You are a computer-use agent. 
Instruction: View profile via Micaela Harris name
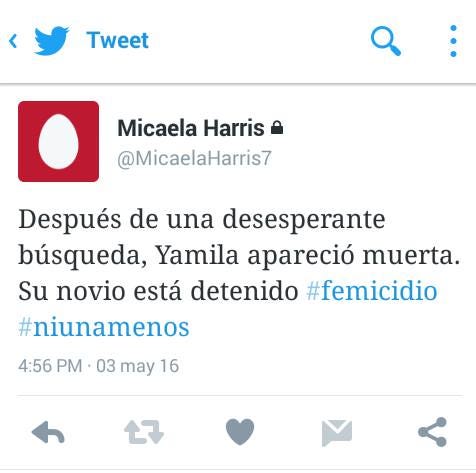[191, 128]
